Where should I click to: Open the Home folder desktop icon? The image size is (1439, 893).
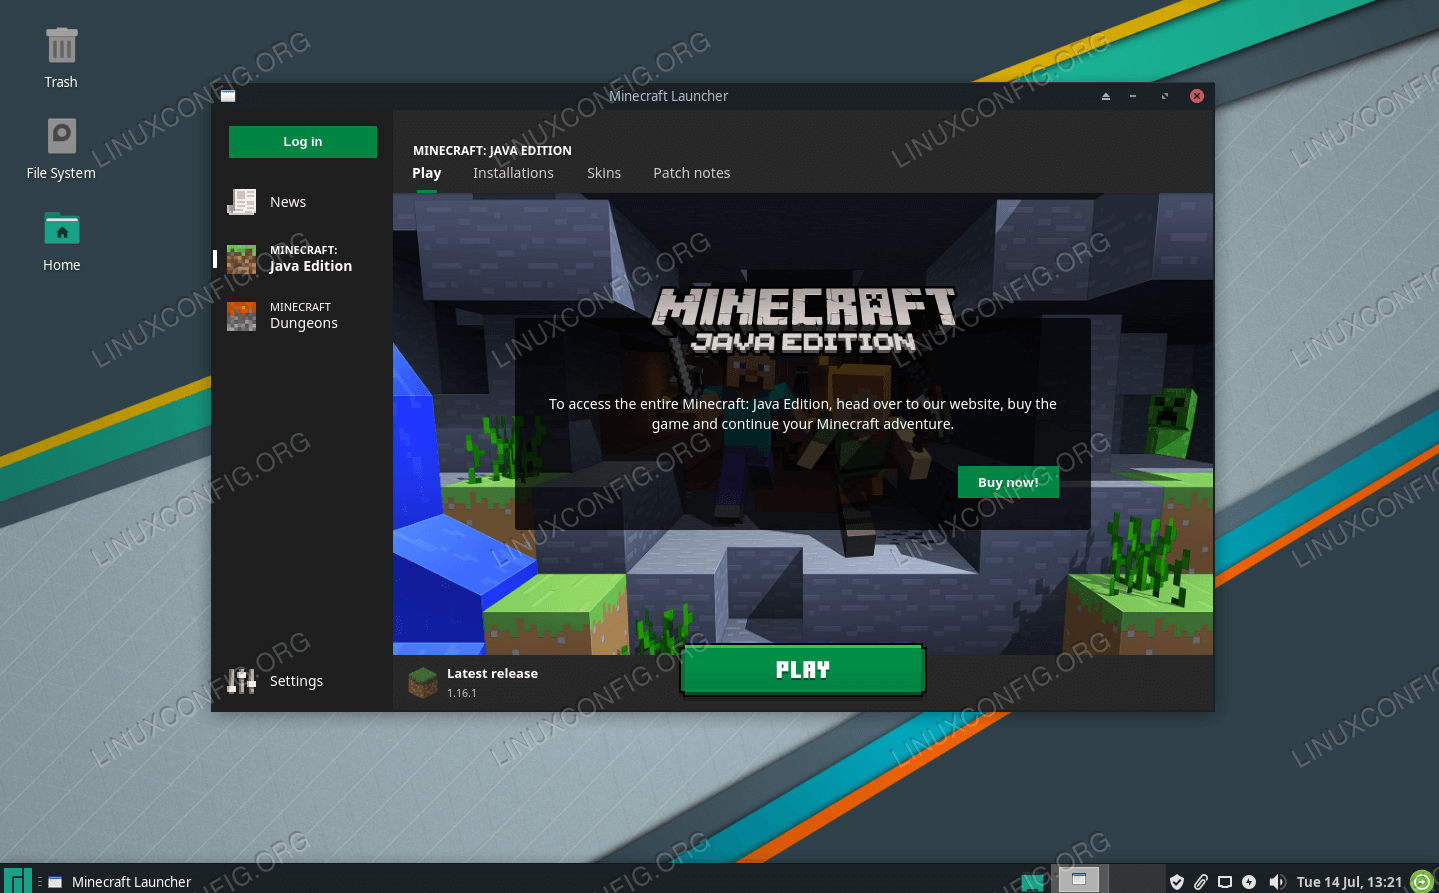pyautogui.click(x=61, y=229)
